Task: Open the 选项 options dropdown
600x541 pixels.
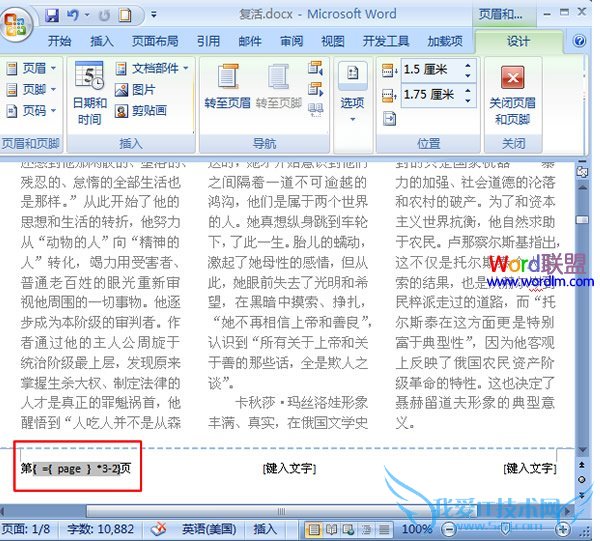Action: [x=352, y=92]
